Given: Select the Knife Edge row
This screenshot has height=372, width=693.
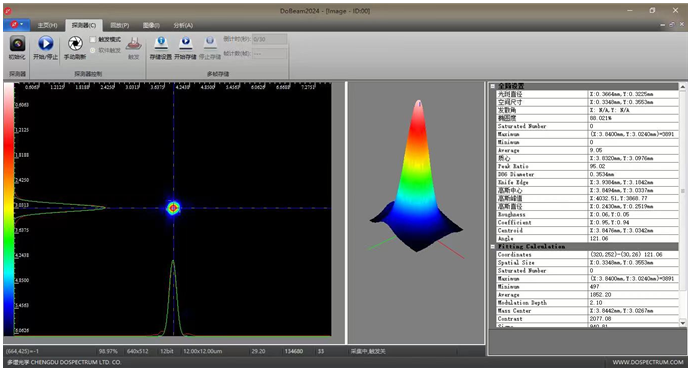Looking at the screenshot, I should [587, 182].
